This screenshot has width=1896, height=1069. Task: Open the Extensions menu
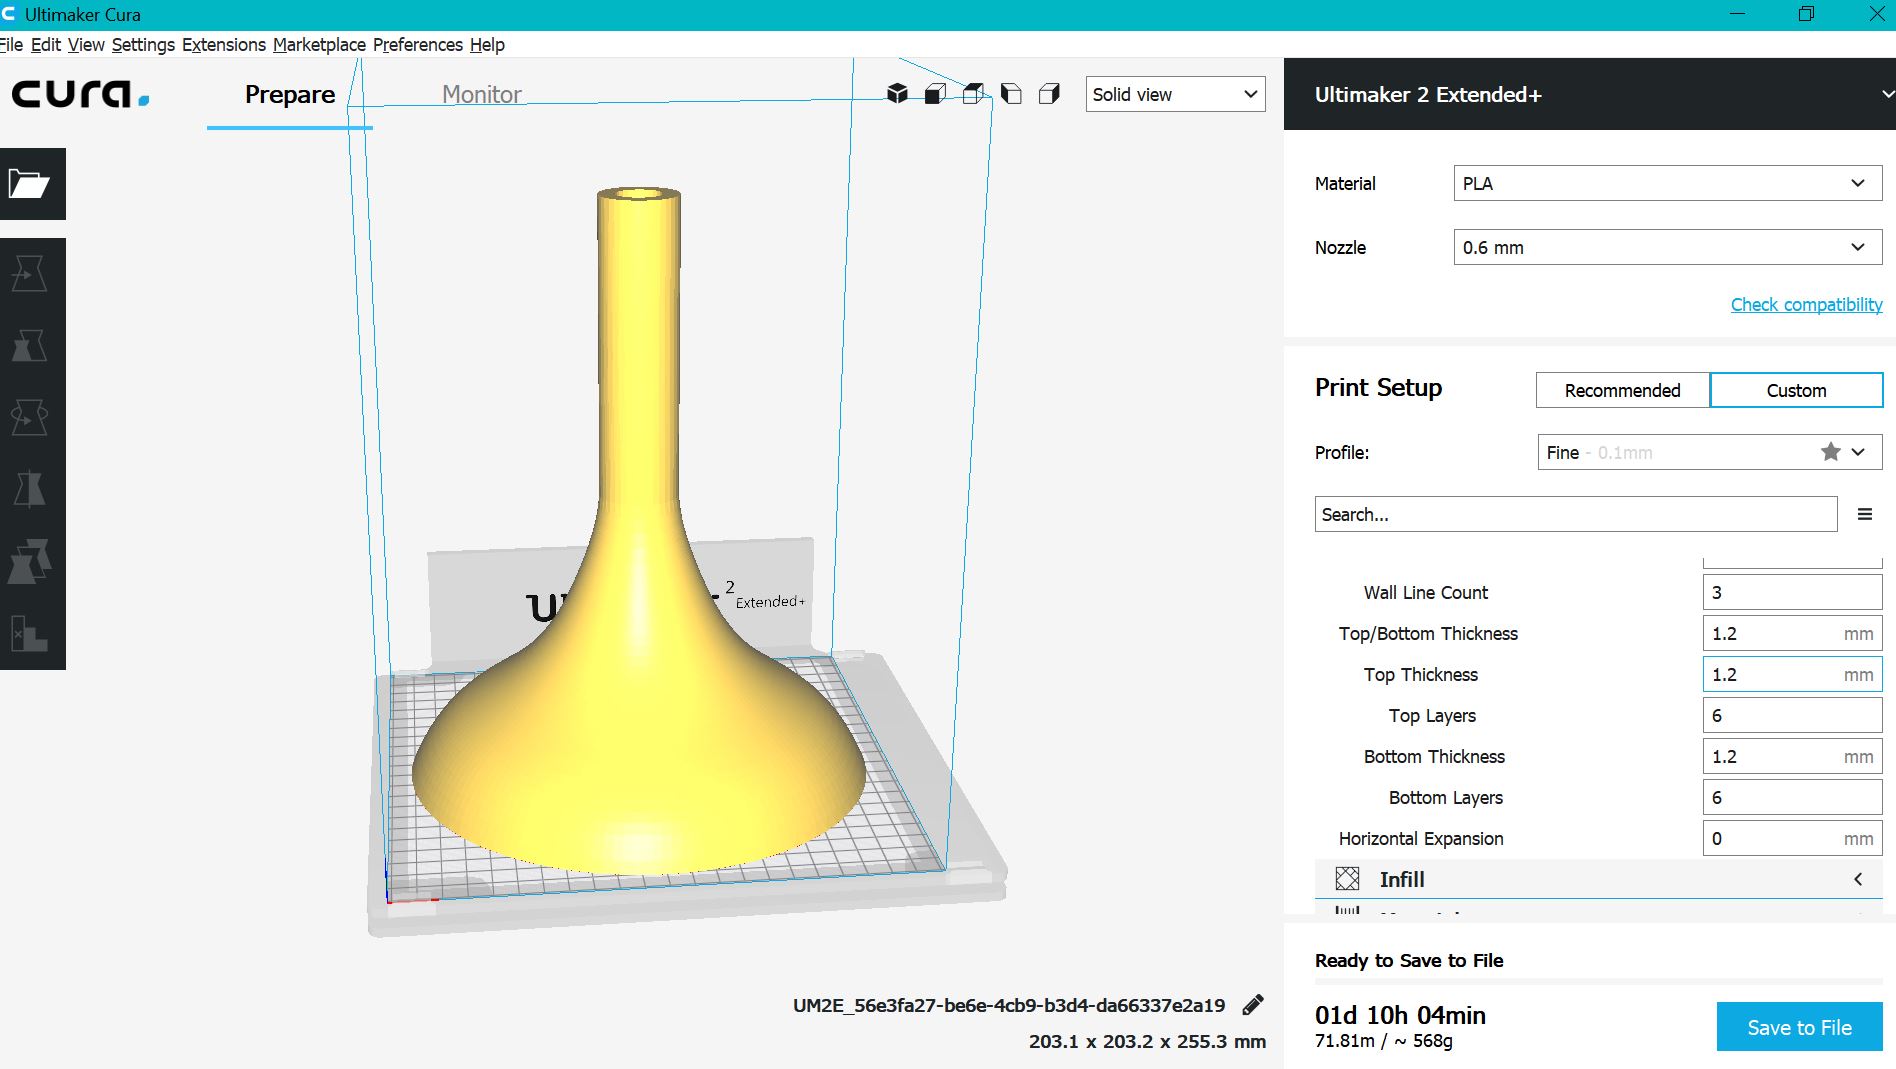pos(224,45)
